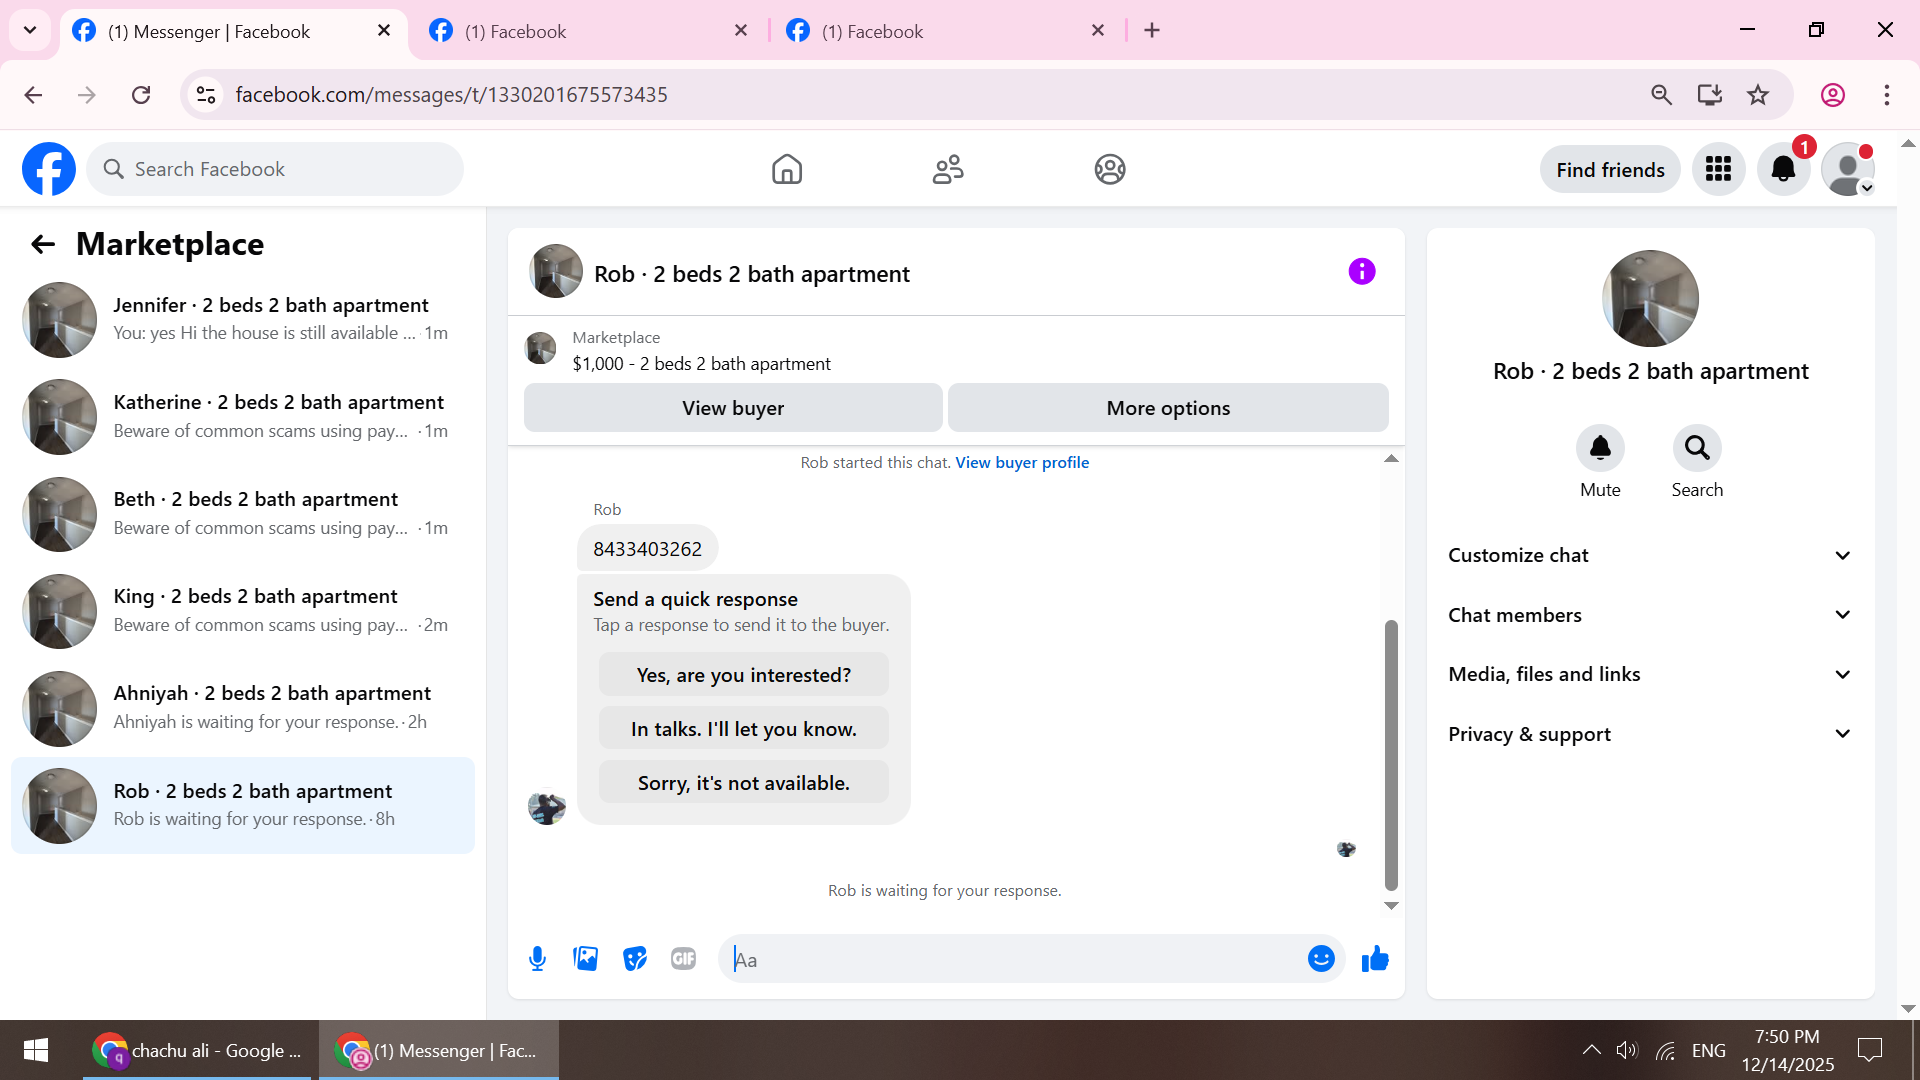Image resolution: width=1920 pixels, height=1080 pixels.
Task: Click the voice clip microphone icon
Action: coord(537,959)
